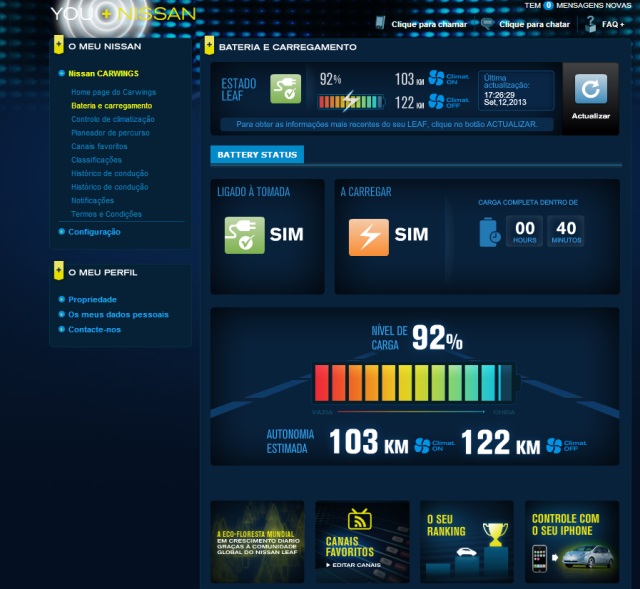Open Propriedade under O Meu Perfil

click(92, 300)
